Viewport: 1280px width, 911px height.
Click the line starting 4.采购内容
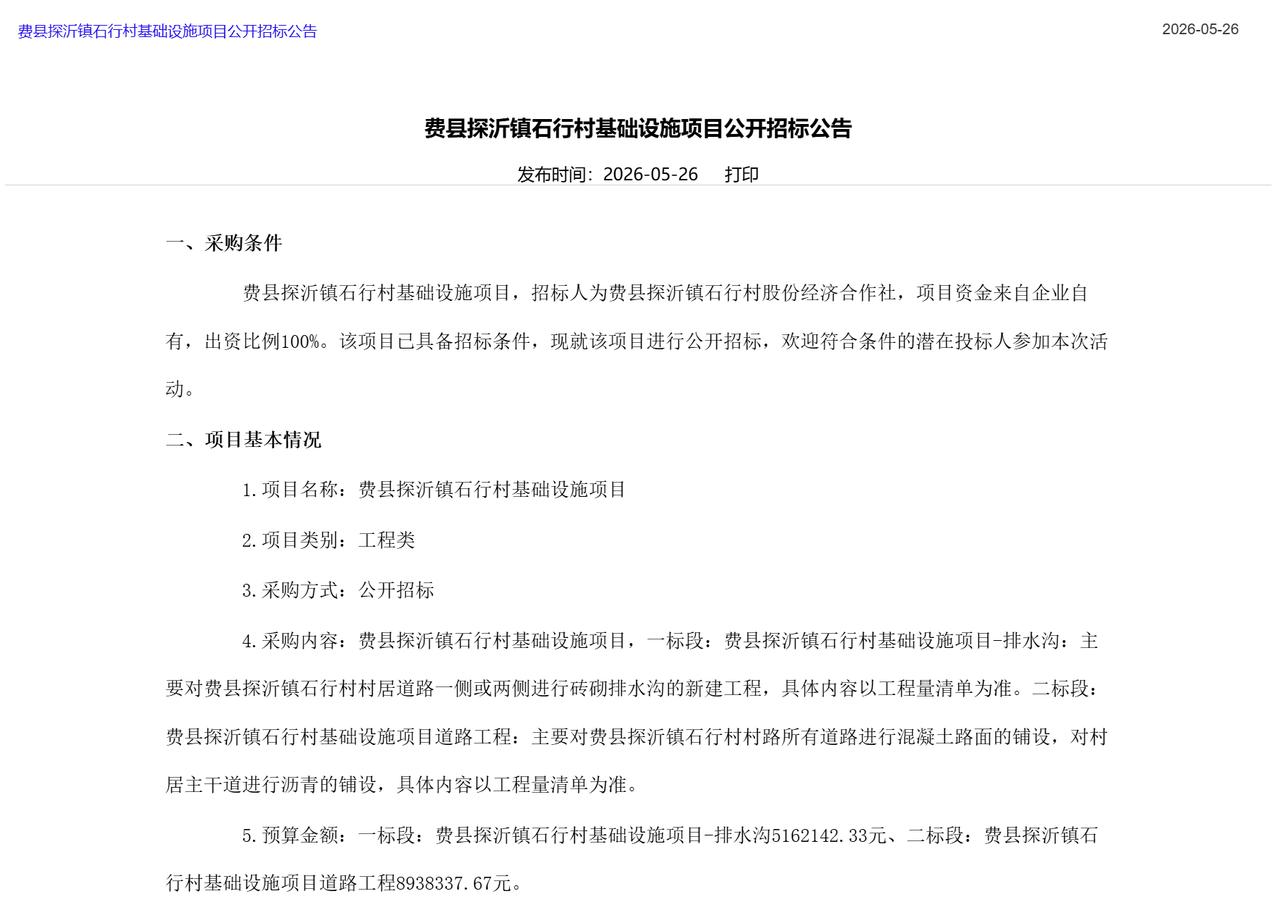(x=670, y=641)
